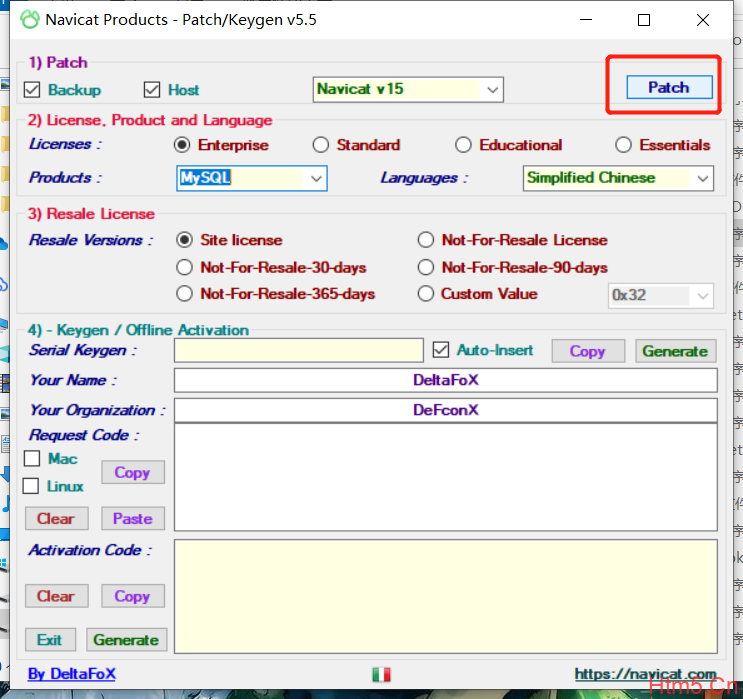The height and width of the screenshot is (699, 743).
Task: Click the Navicat logo icon in title bar
Action: (x=30, y=19)
